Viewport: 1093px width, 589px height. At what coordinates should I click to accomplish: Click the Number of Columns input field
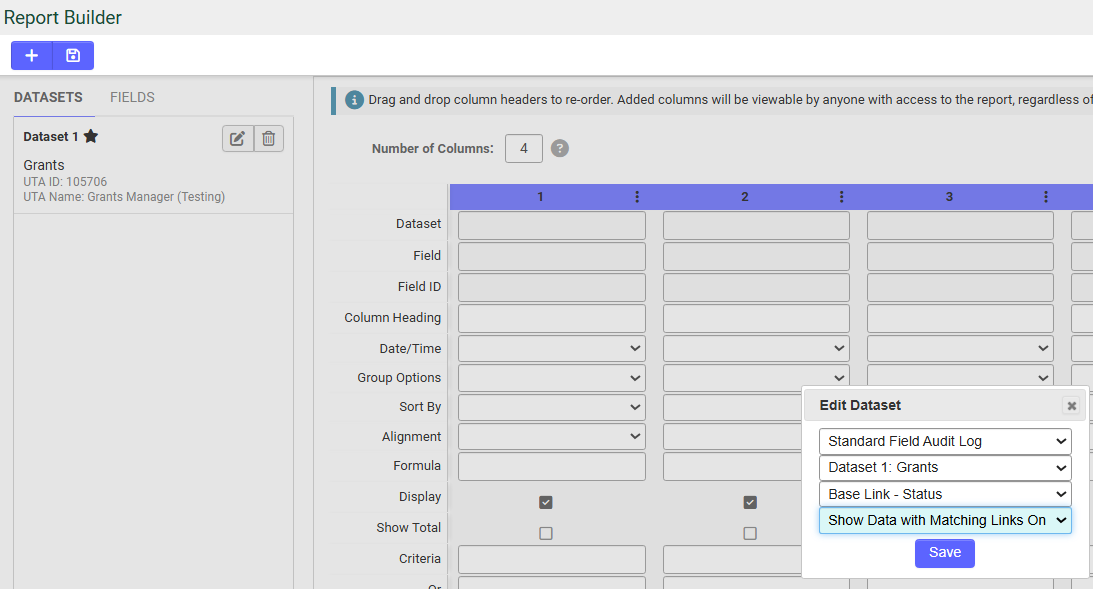523,149
